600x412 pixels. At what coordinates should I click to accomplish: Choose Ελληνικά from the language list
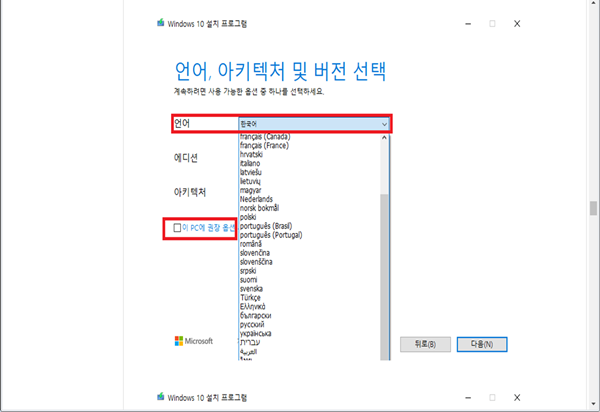point(252,307)
